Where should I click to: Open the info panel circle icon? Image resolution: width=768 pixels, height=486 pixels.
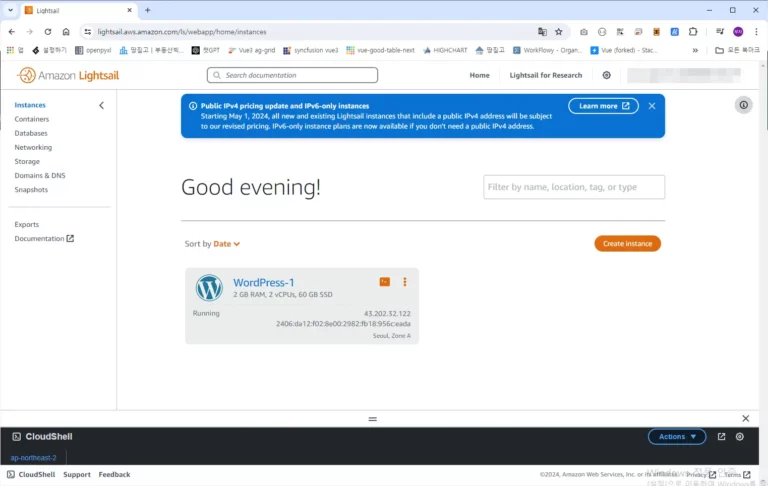[743, 105]
